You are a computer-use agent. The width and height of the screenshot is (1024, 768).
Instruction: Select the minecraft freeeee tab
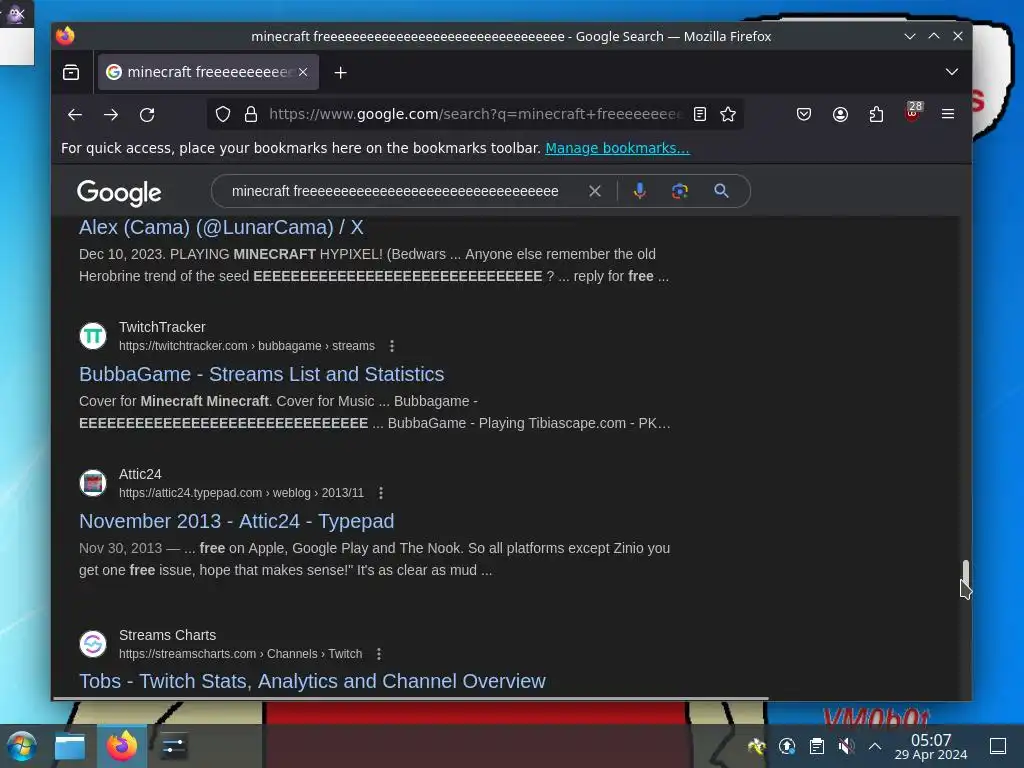coord(208,72)
